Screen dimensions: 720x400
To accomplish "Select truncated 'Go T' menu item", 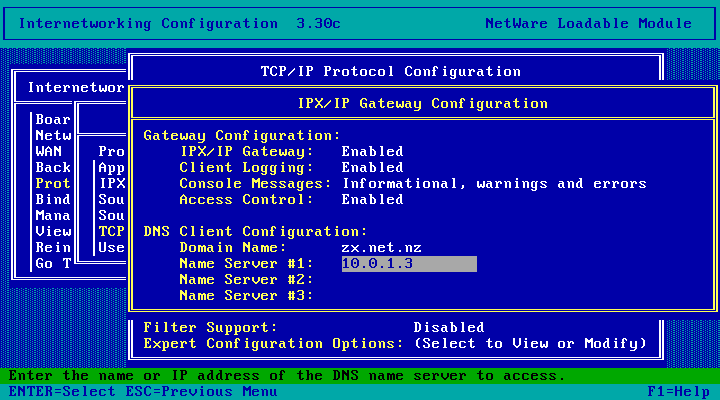I will pyautogui.click(x=53, y=264).
